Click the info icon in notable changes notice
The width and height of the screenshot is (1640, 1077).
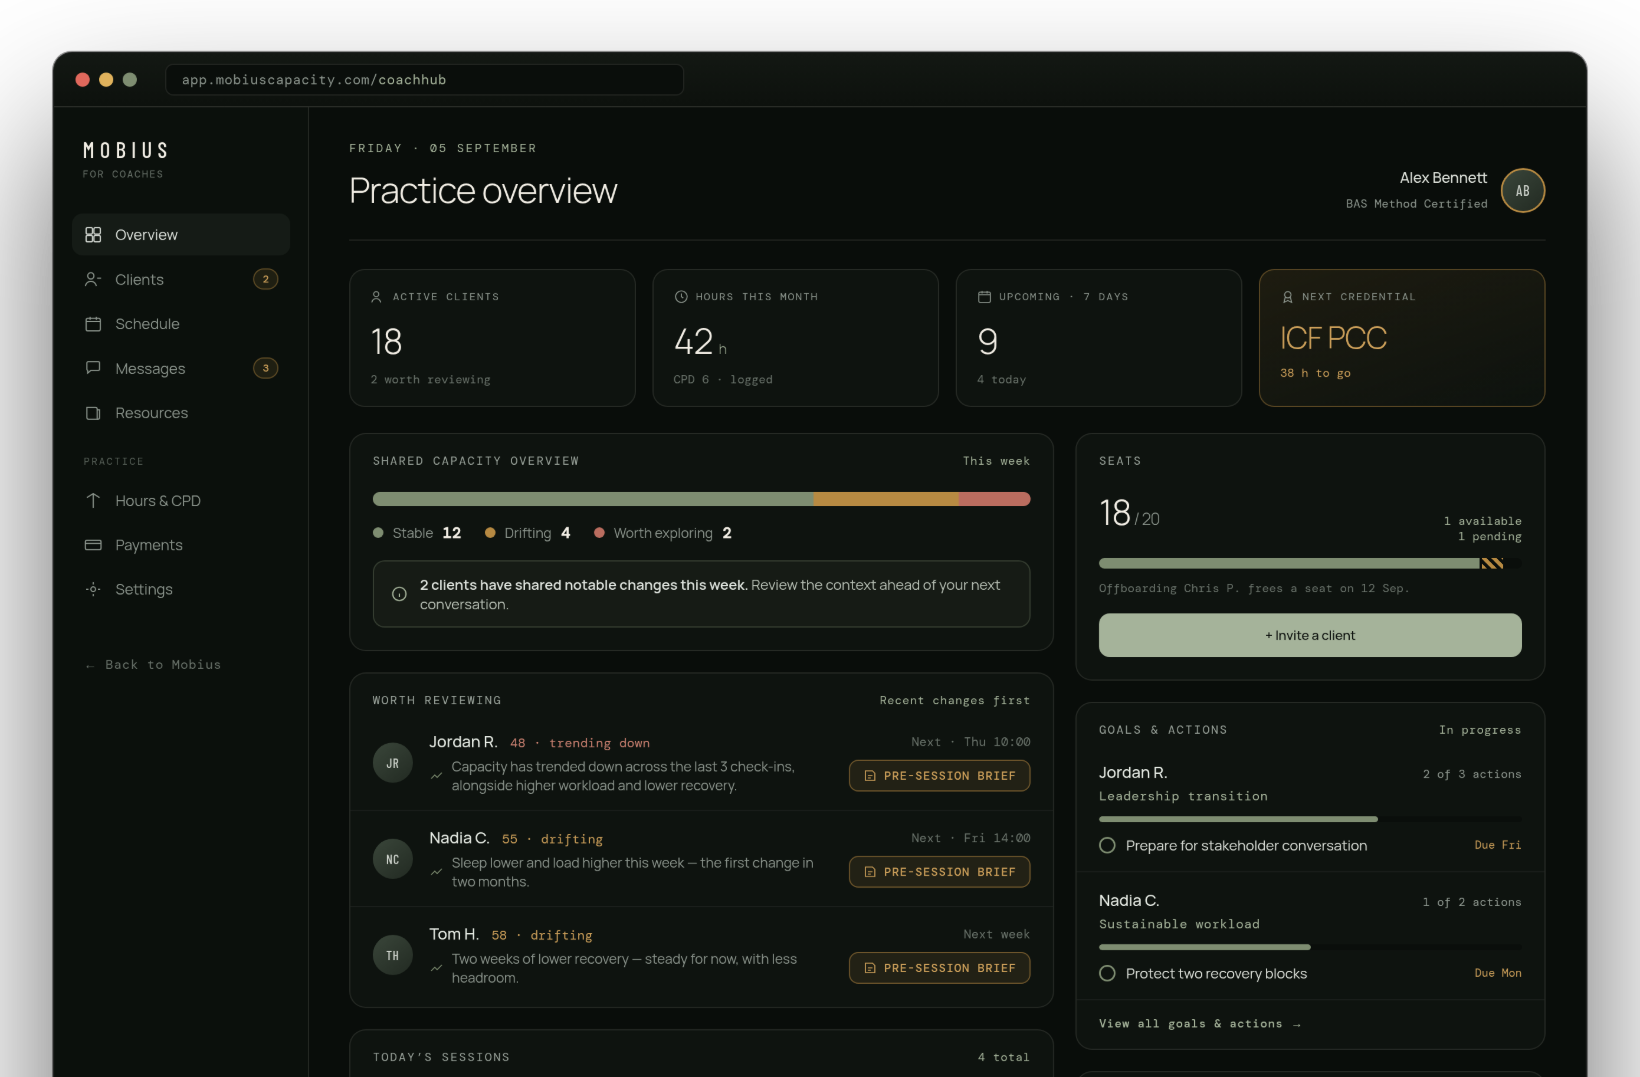point(399,594)
